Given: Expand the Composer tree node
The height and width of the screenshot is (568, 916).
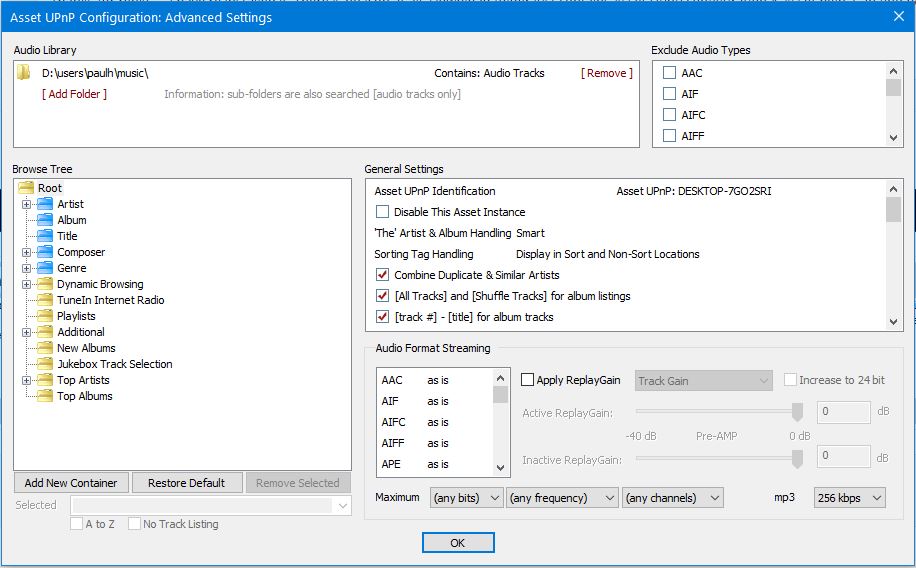Looking at the screenshot, I should click(x=27, y=252).
